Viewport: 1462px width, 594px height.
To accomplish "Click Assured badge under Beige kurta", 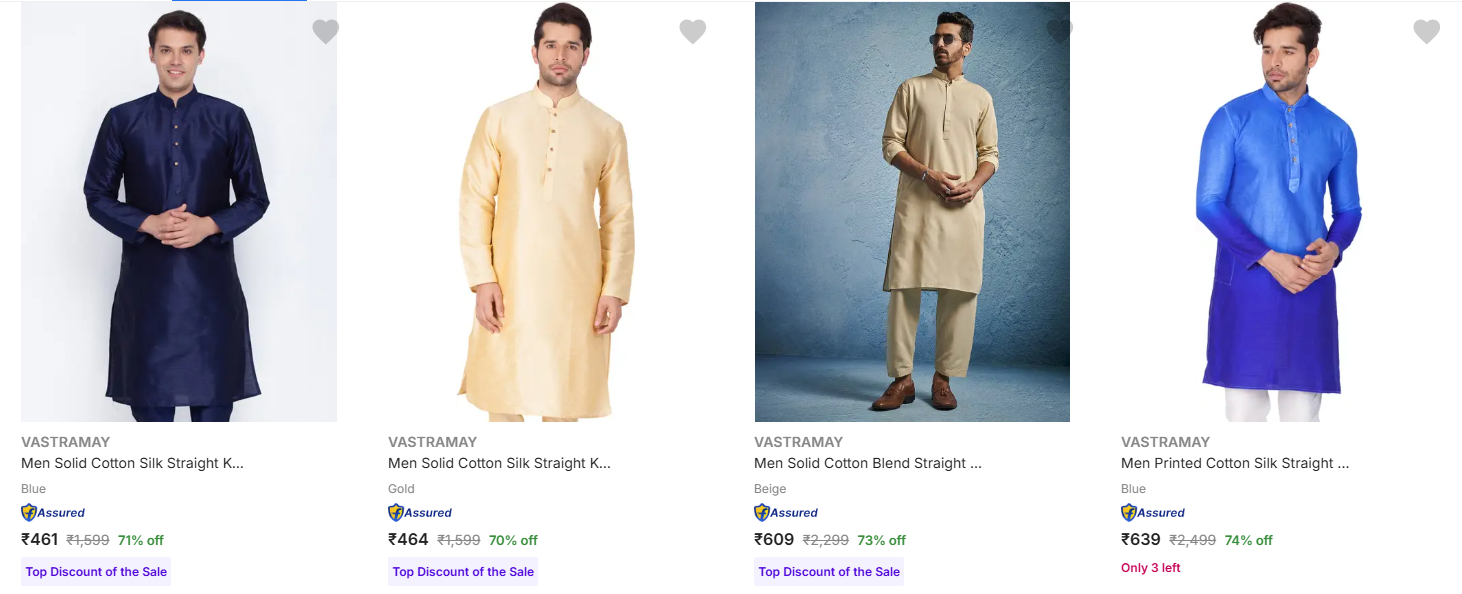I will point(787,513).
